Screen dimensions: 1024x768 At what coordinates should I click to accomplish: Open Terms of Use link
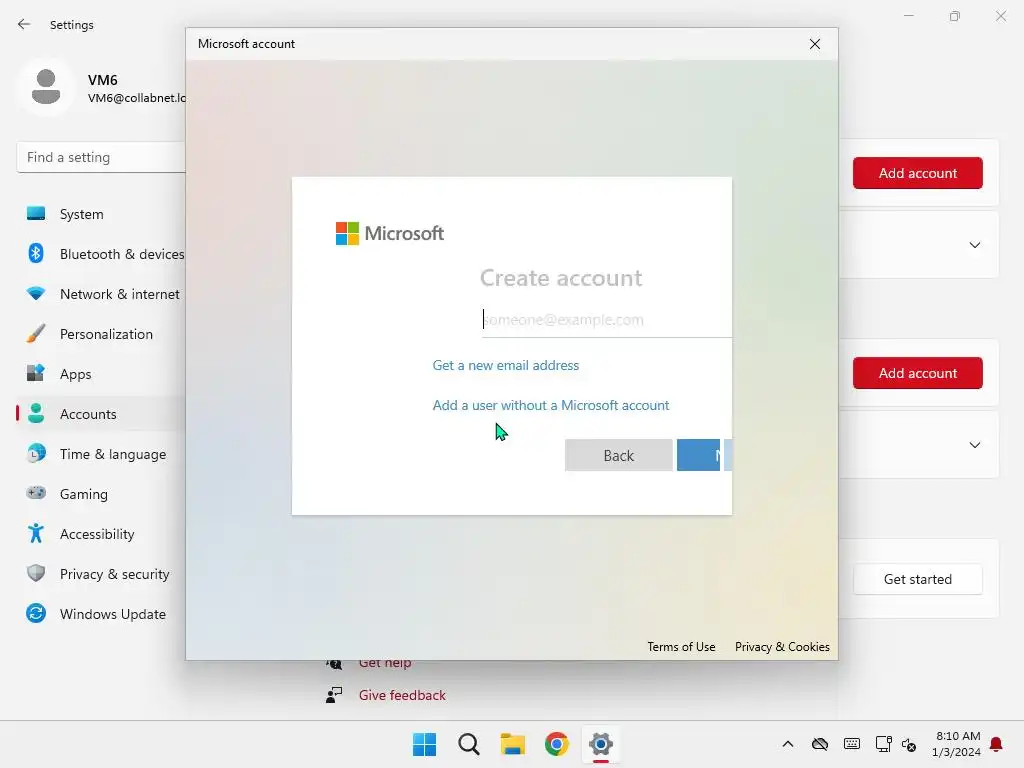[x=681, y=647]
